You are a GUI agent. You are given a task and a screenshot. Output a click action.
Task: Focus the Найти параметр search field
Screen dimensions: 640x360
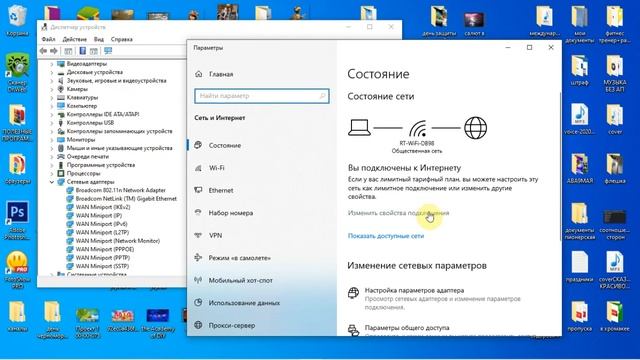click(x=262, y=96)
